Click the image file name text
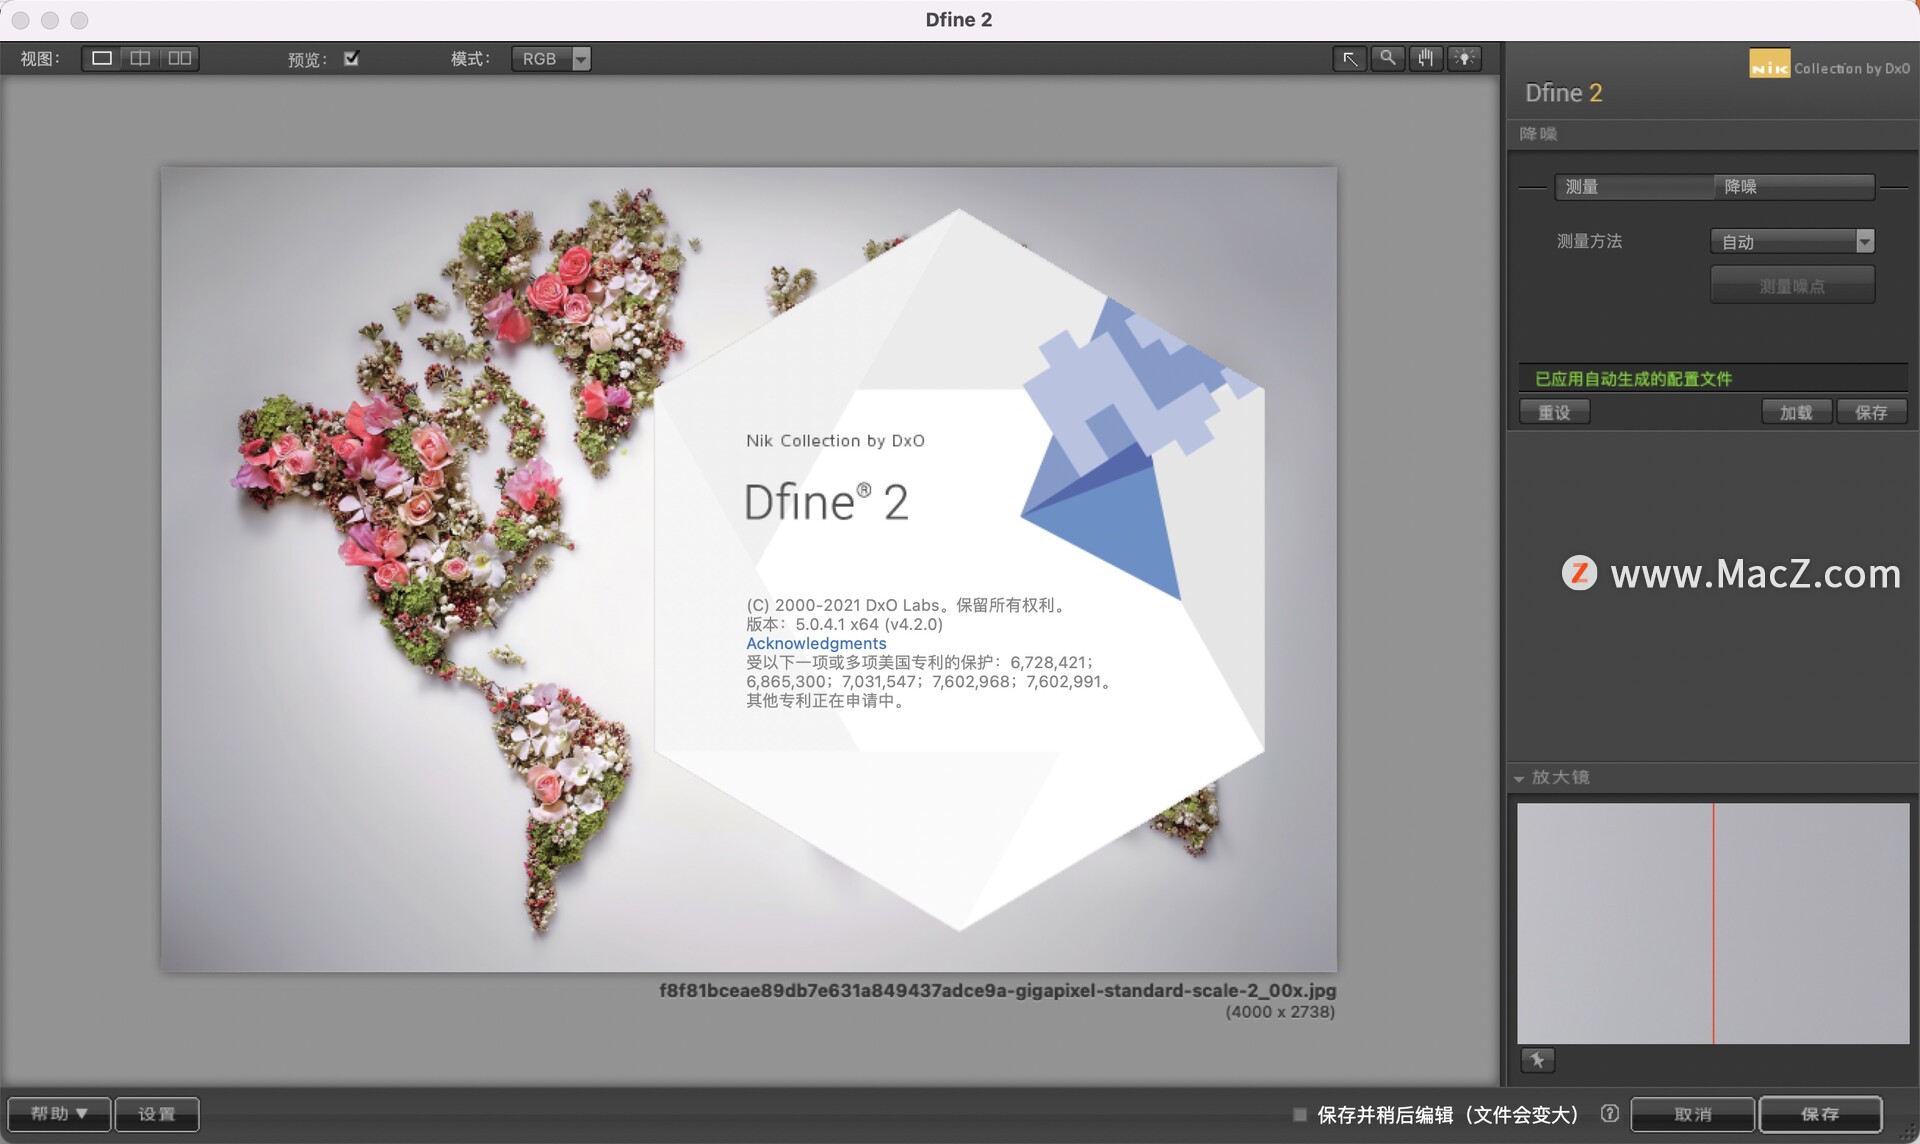 tap(997, 990)
